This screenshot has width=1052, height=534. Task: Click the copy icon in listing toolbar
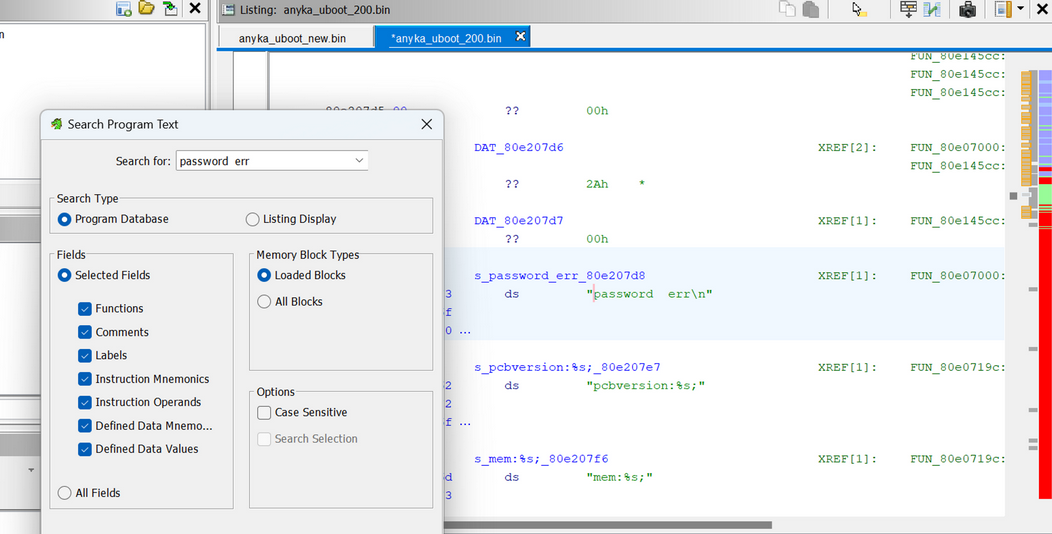(x=787, y=10)
